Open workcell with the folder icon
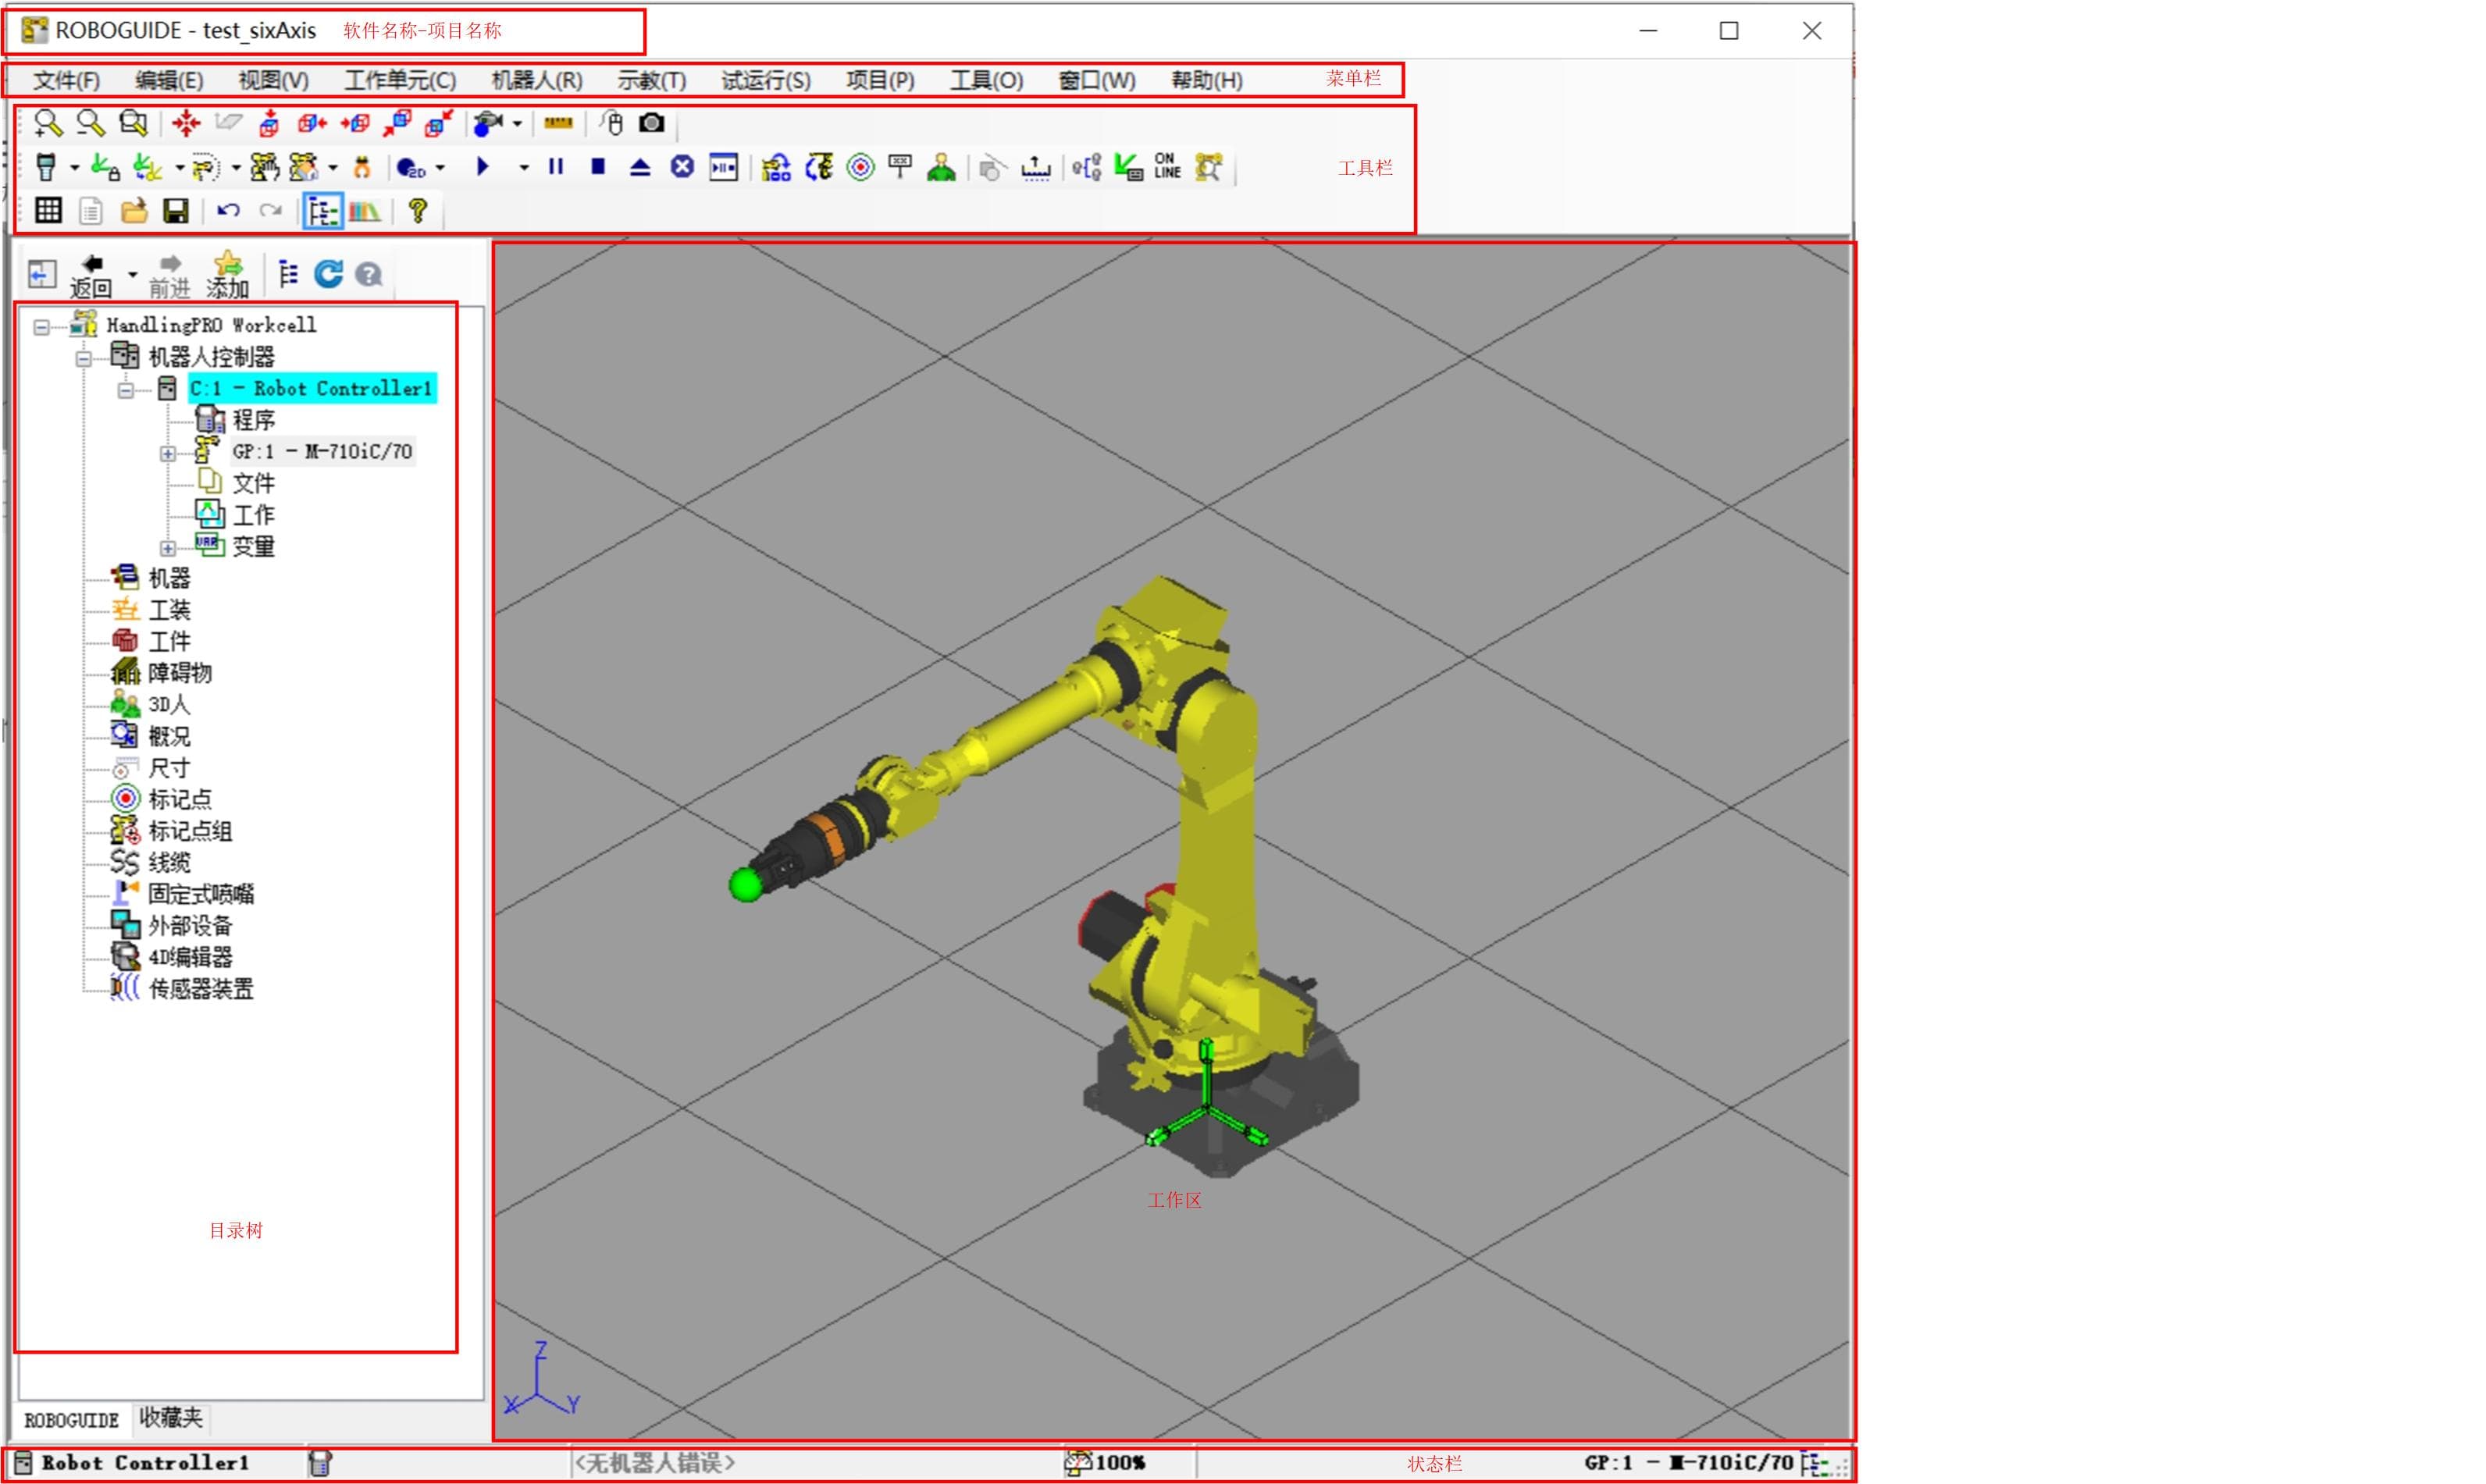Screen dimensions: 2486x1484 [134, 210]
